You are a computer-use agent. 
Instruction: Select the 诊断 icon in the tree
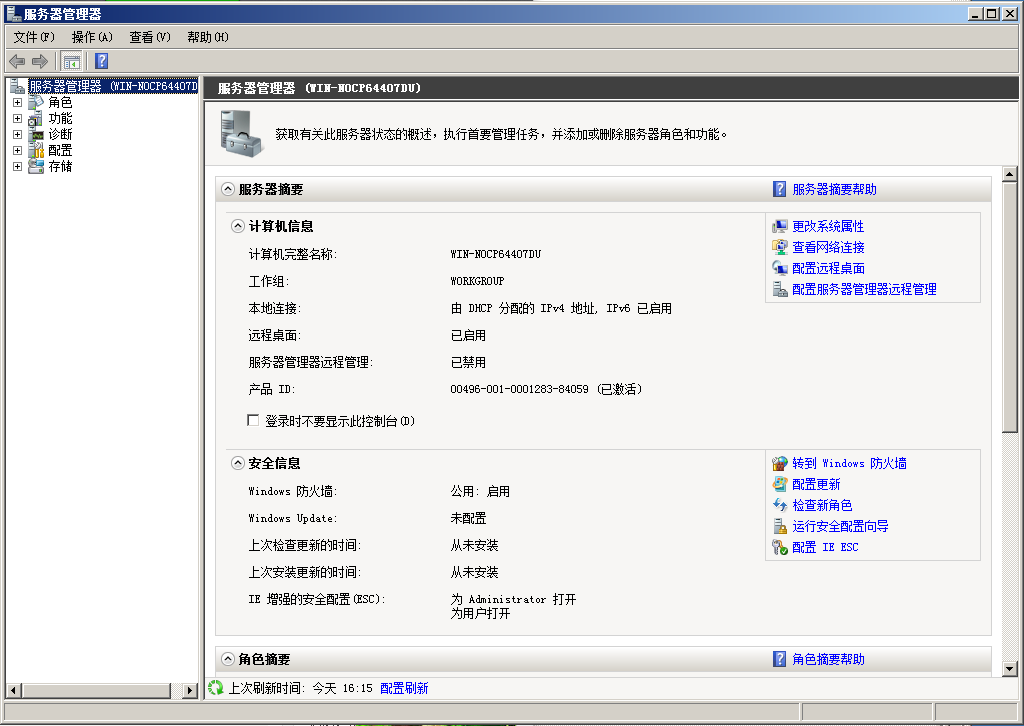(x=36, y=134)
